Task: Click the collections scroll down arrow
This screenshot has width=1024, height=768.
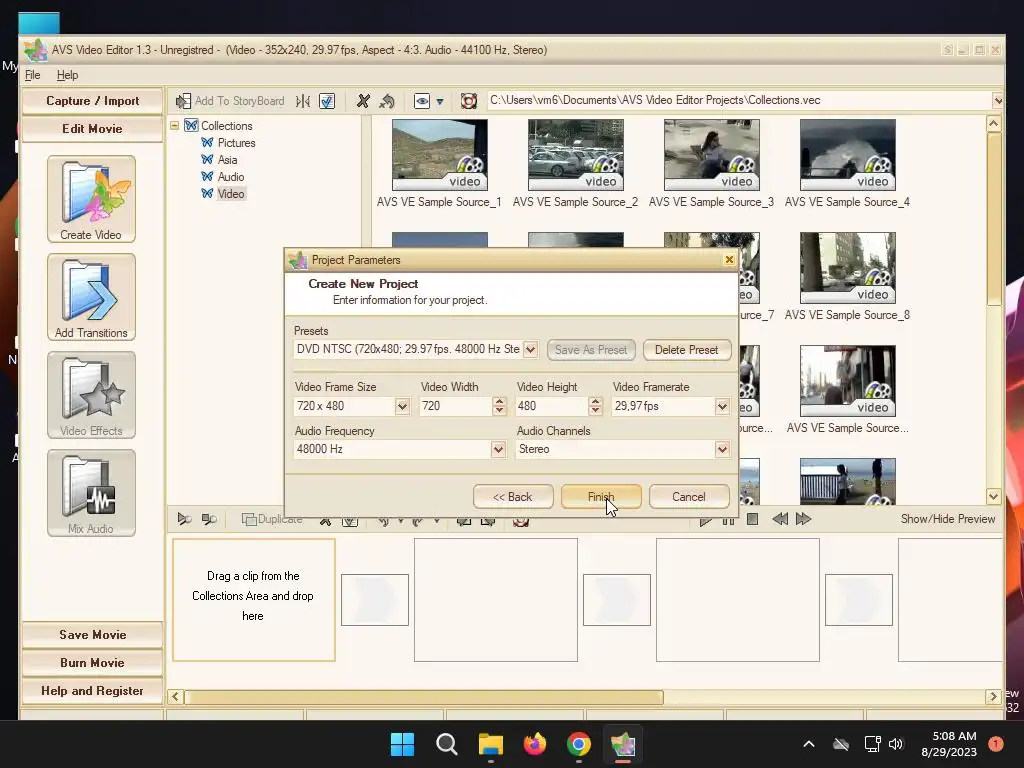Action: click(993, 496)
